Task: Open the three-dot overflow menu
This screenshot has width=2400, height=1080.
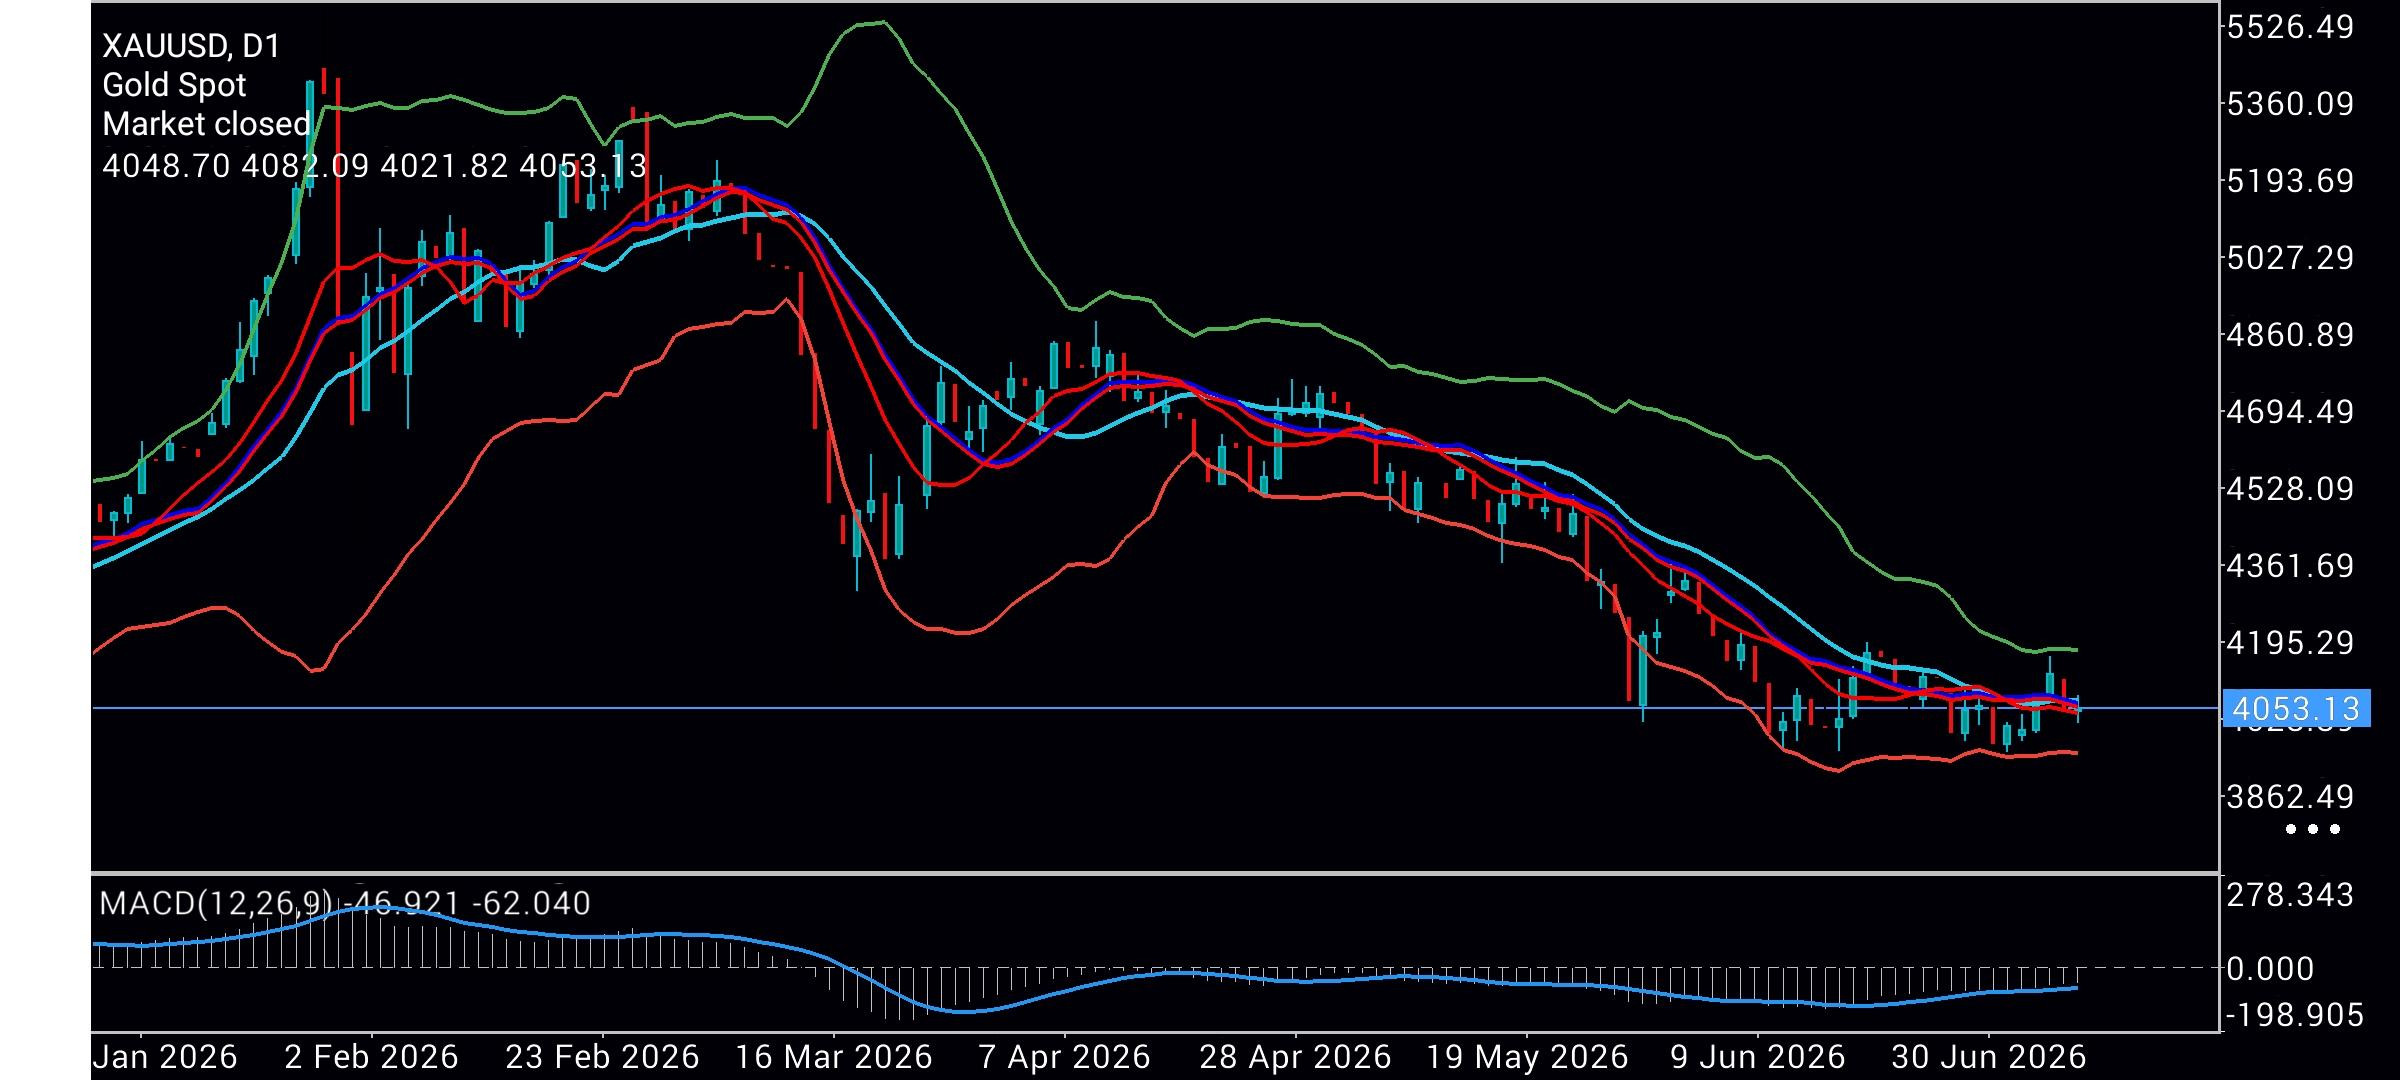Action: tap(2313, 829)
